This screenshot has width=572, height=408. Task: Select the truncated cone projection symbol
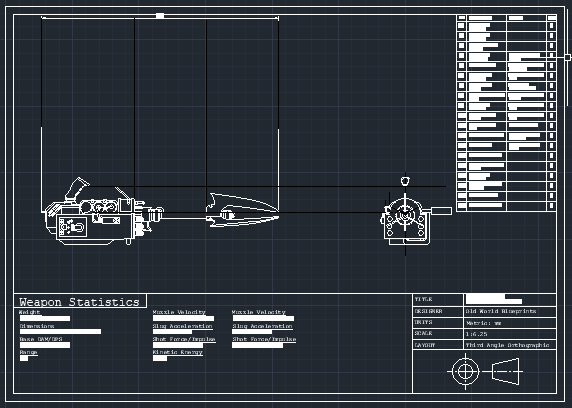tap(505, 372)
